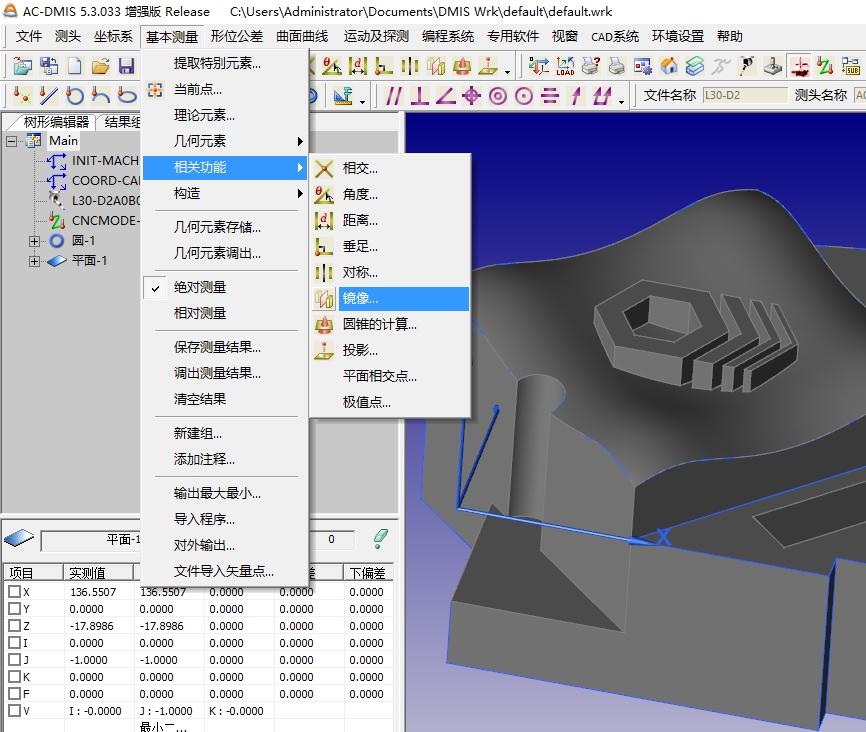Select the symmetry tolerance icon
The width and height of the screenshot is (866, 732).
pyautogui.click(x=551, y=97)
